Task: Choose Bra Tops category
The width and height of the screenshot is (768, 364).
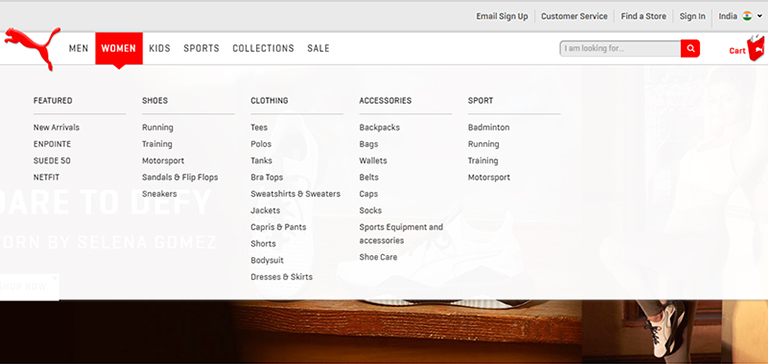Action: [267, 177]
